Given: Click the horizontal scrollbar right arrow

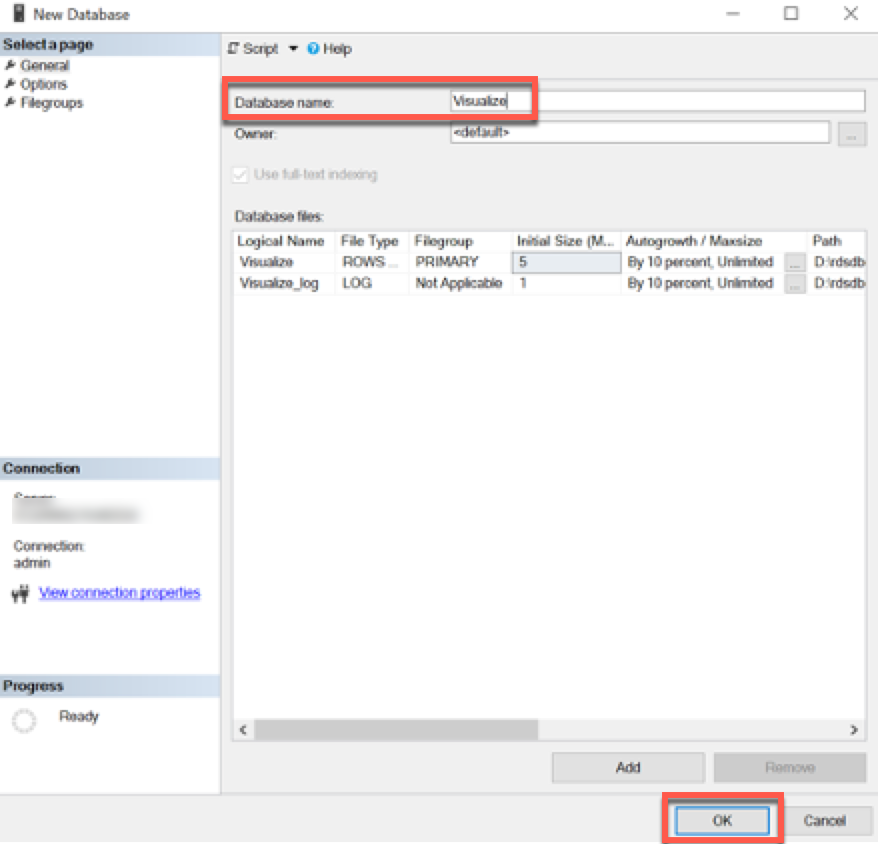Looking at the screenshot, I should [x=855, y=730].
